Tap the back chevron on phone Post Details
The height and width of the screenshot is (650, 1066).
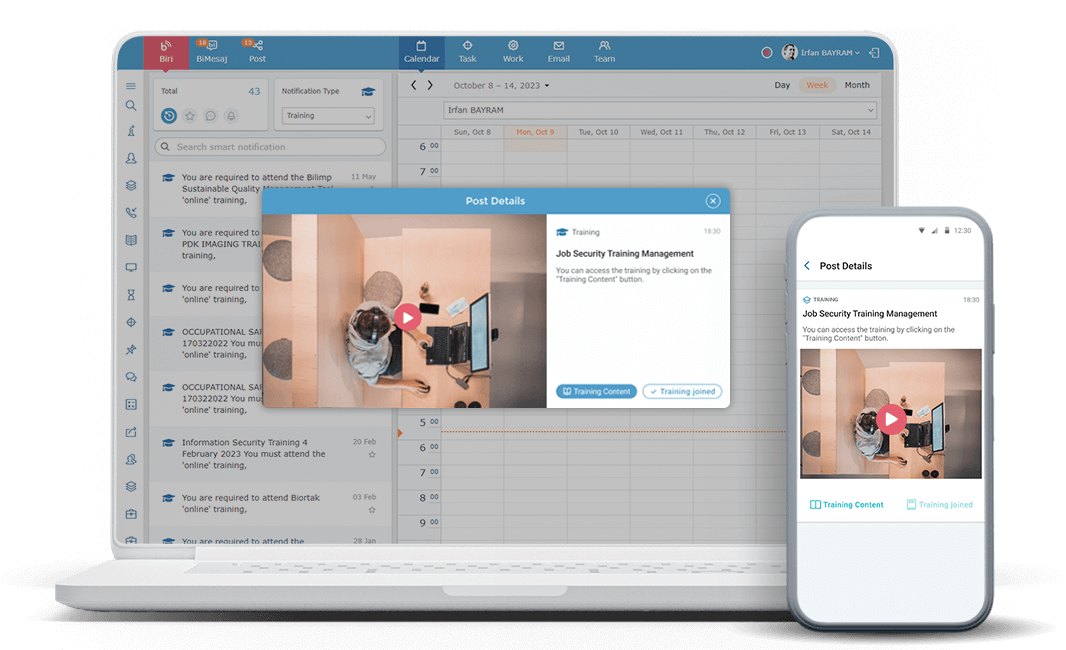tap(807, 266)
